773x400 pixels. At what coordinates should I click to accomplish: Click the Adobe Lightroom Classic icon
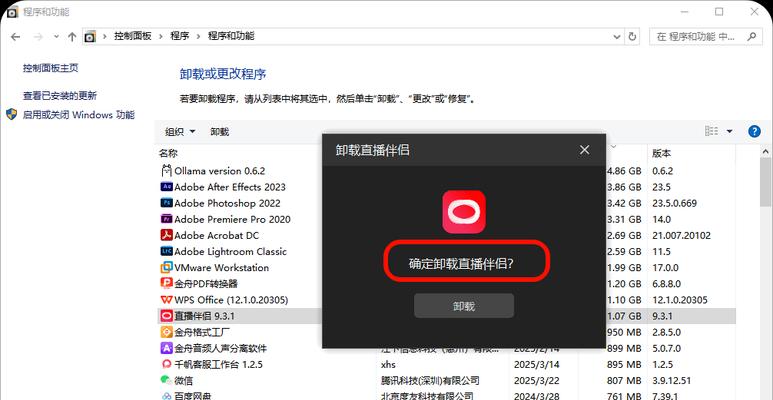click(166, 252)
